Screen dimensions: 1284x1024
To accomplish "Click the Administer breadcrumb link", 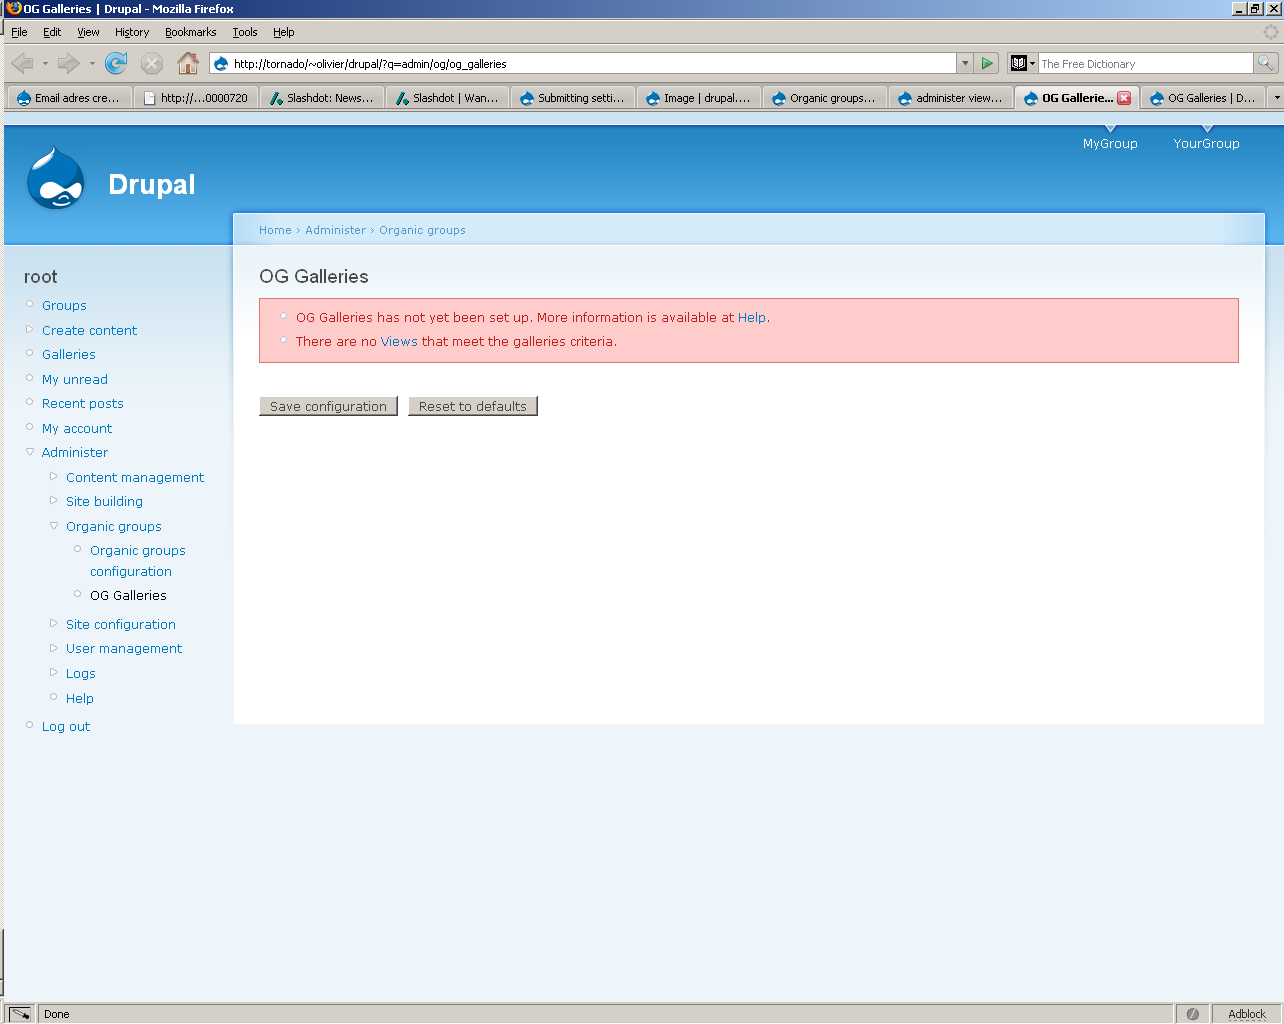I will pyautogui.click(x=335, y=230).
